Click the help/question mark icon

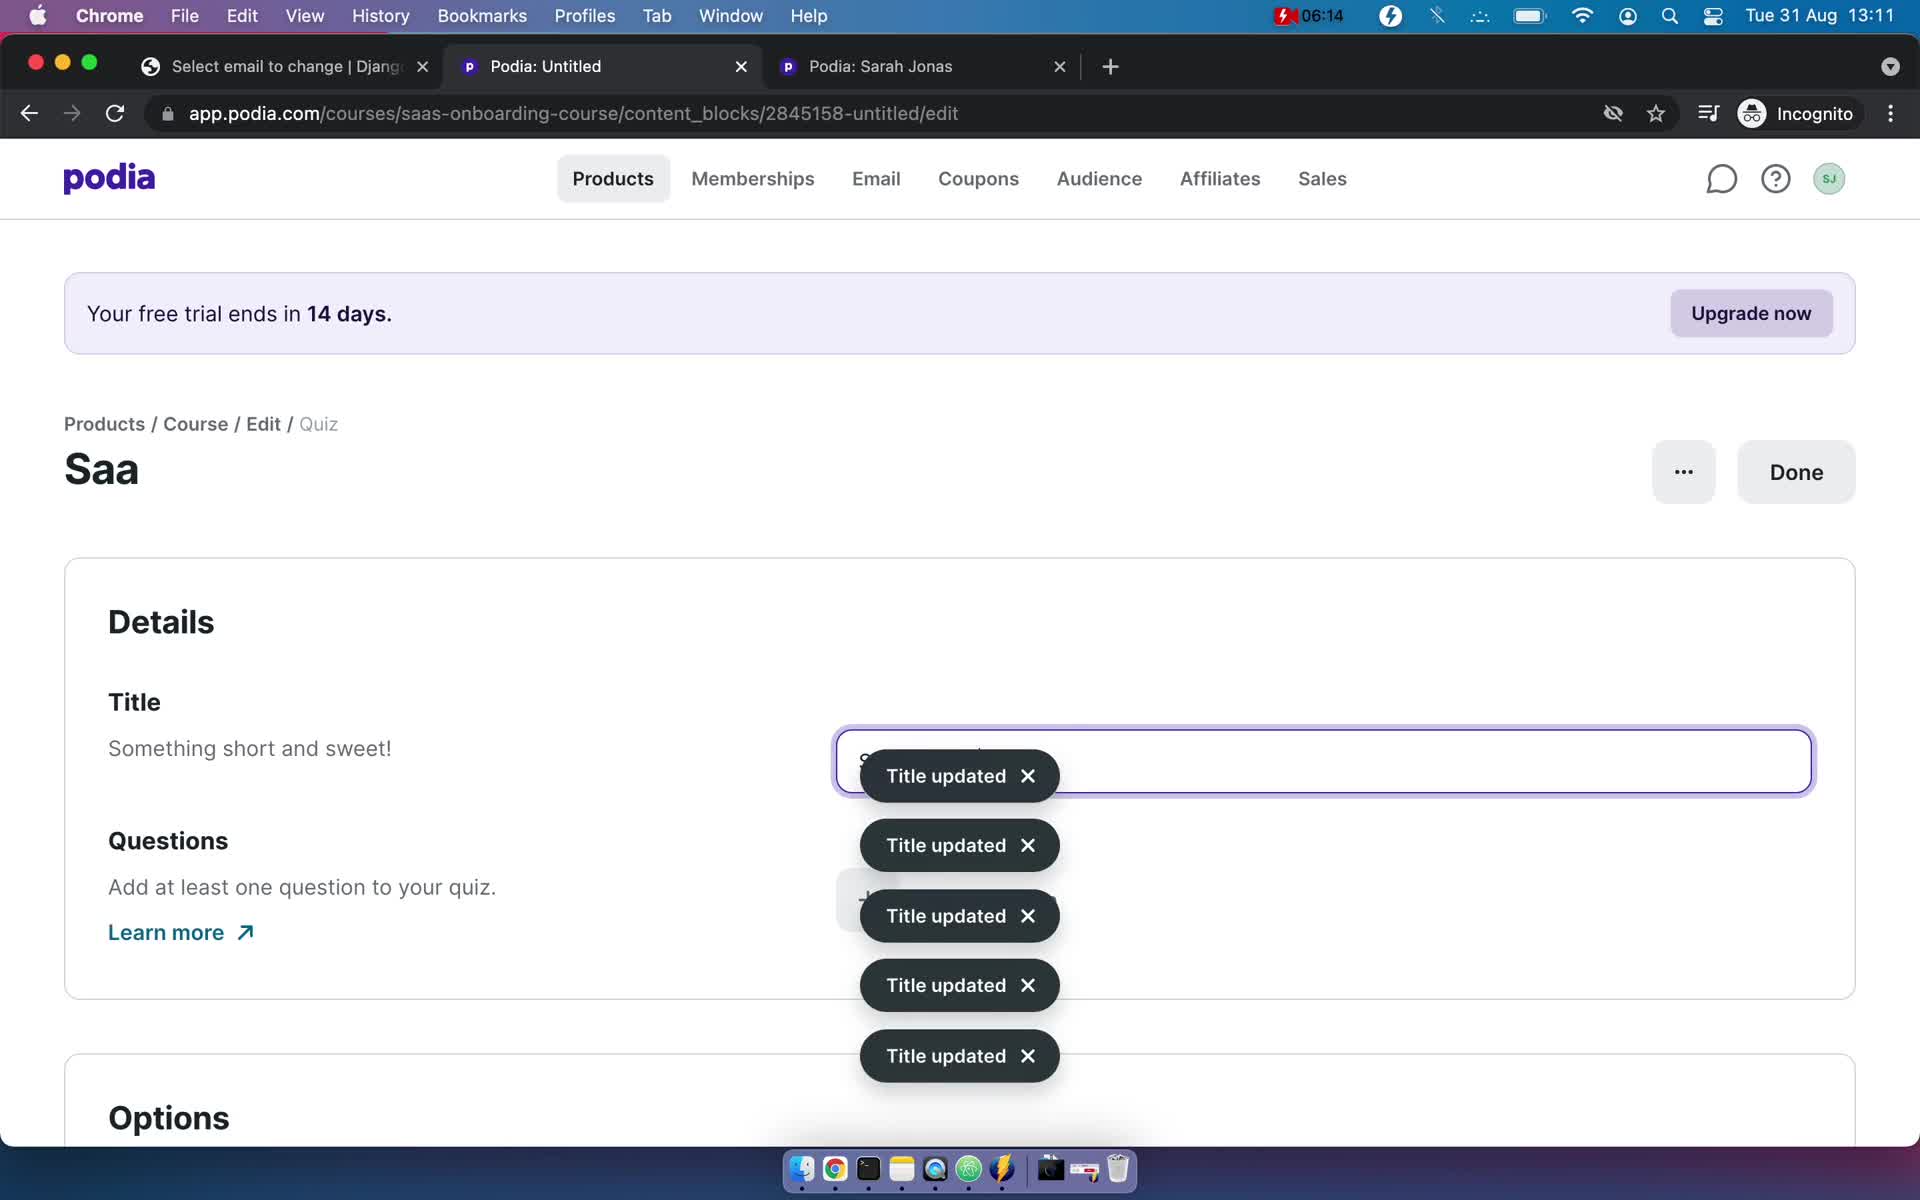(x=1775, y=177)
